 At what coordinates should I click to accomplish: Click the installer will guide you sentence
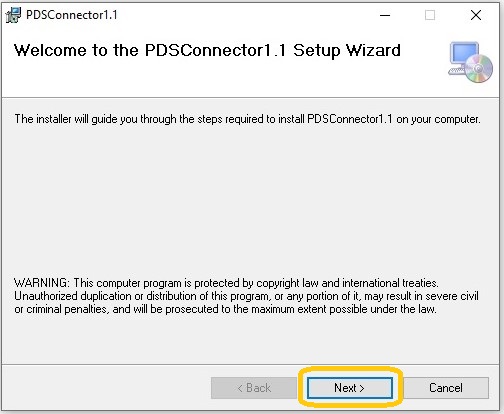(x=247, y=119)
